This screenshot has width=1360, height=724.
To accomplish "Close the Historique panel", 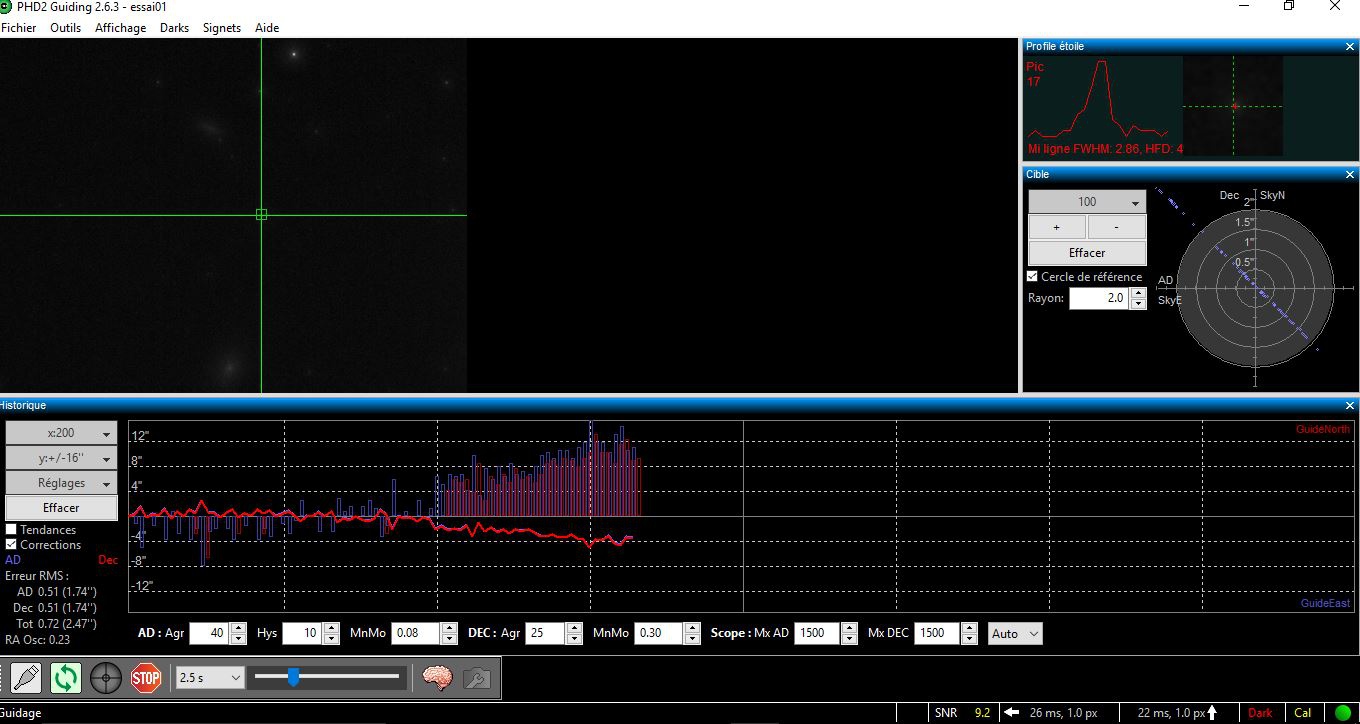I will 1350,406.
